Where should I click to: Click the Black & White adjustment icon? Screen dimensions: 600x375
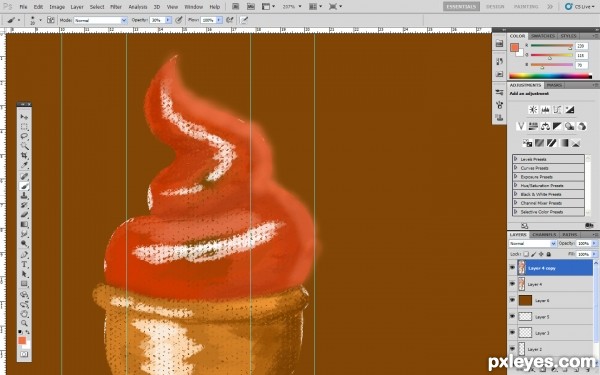558,126
